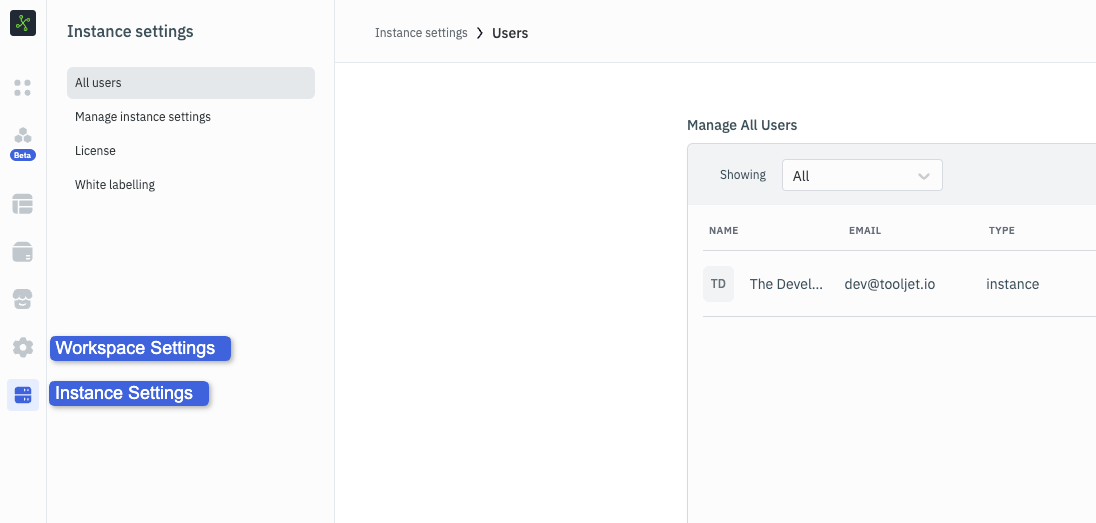Click the Workspace Settings gear icon
Screen dimensions: 1096x523
23,348
